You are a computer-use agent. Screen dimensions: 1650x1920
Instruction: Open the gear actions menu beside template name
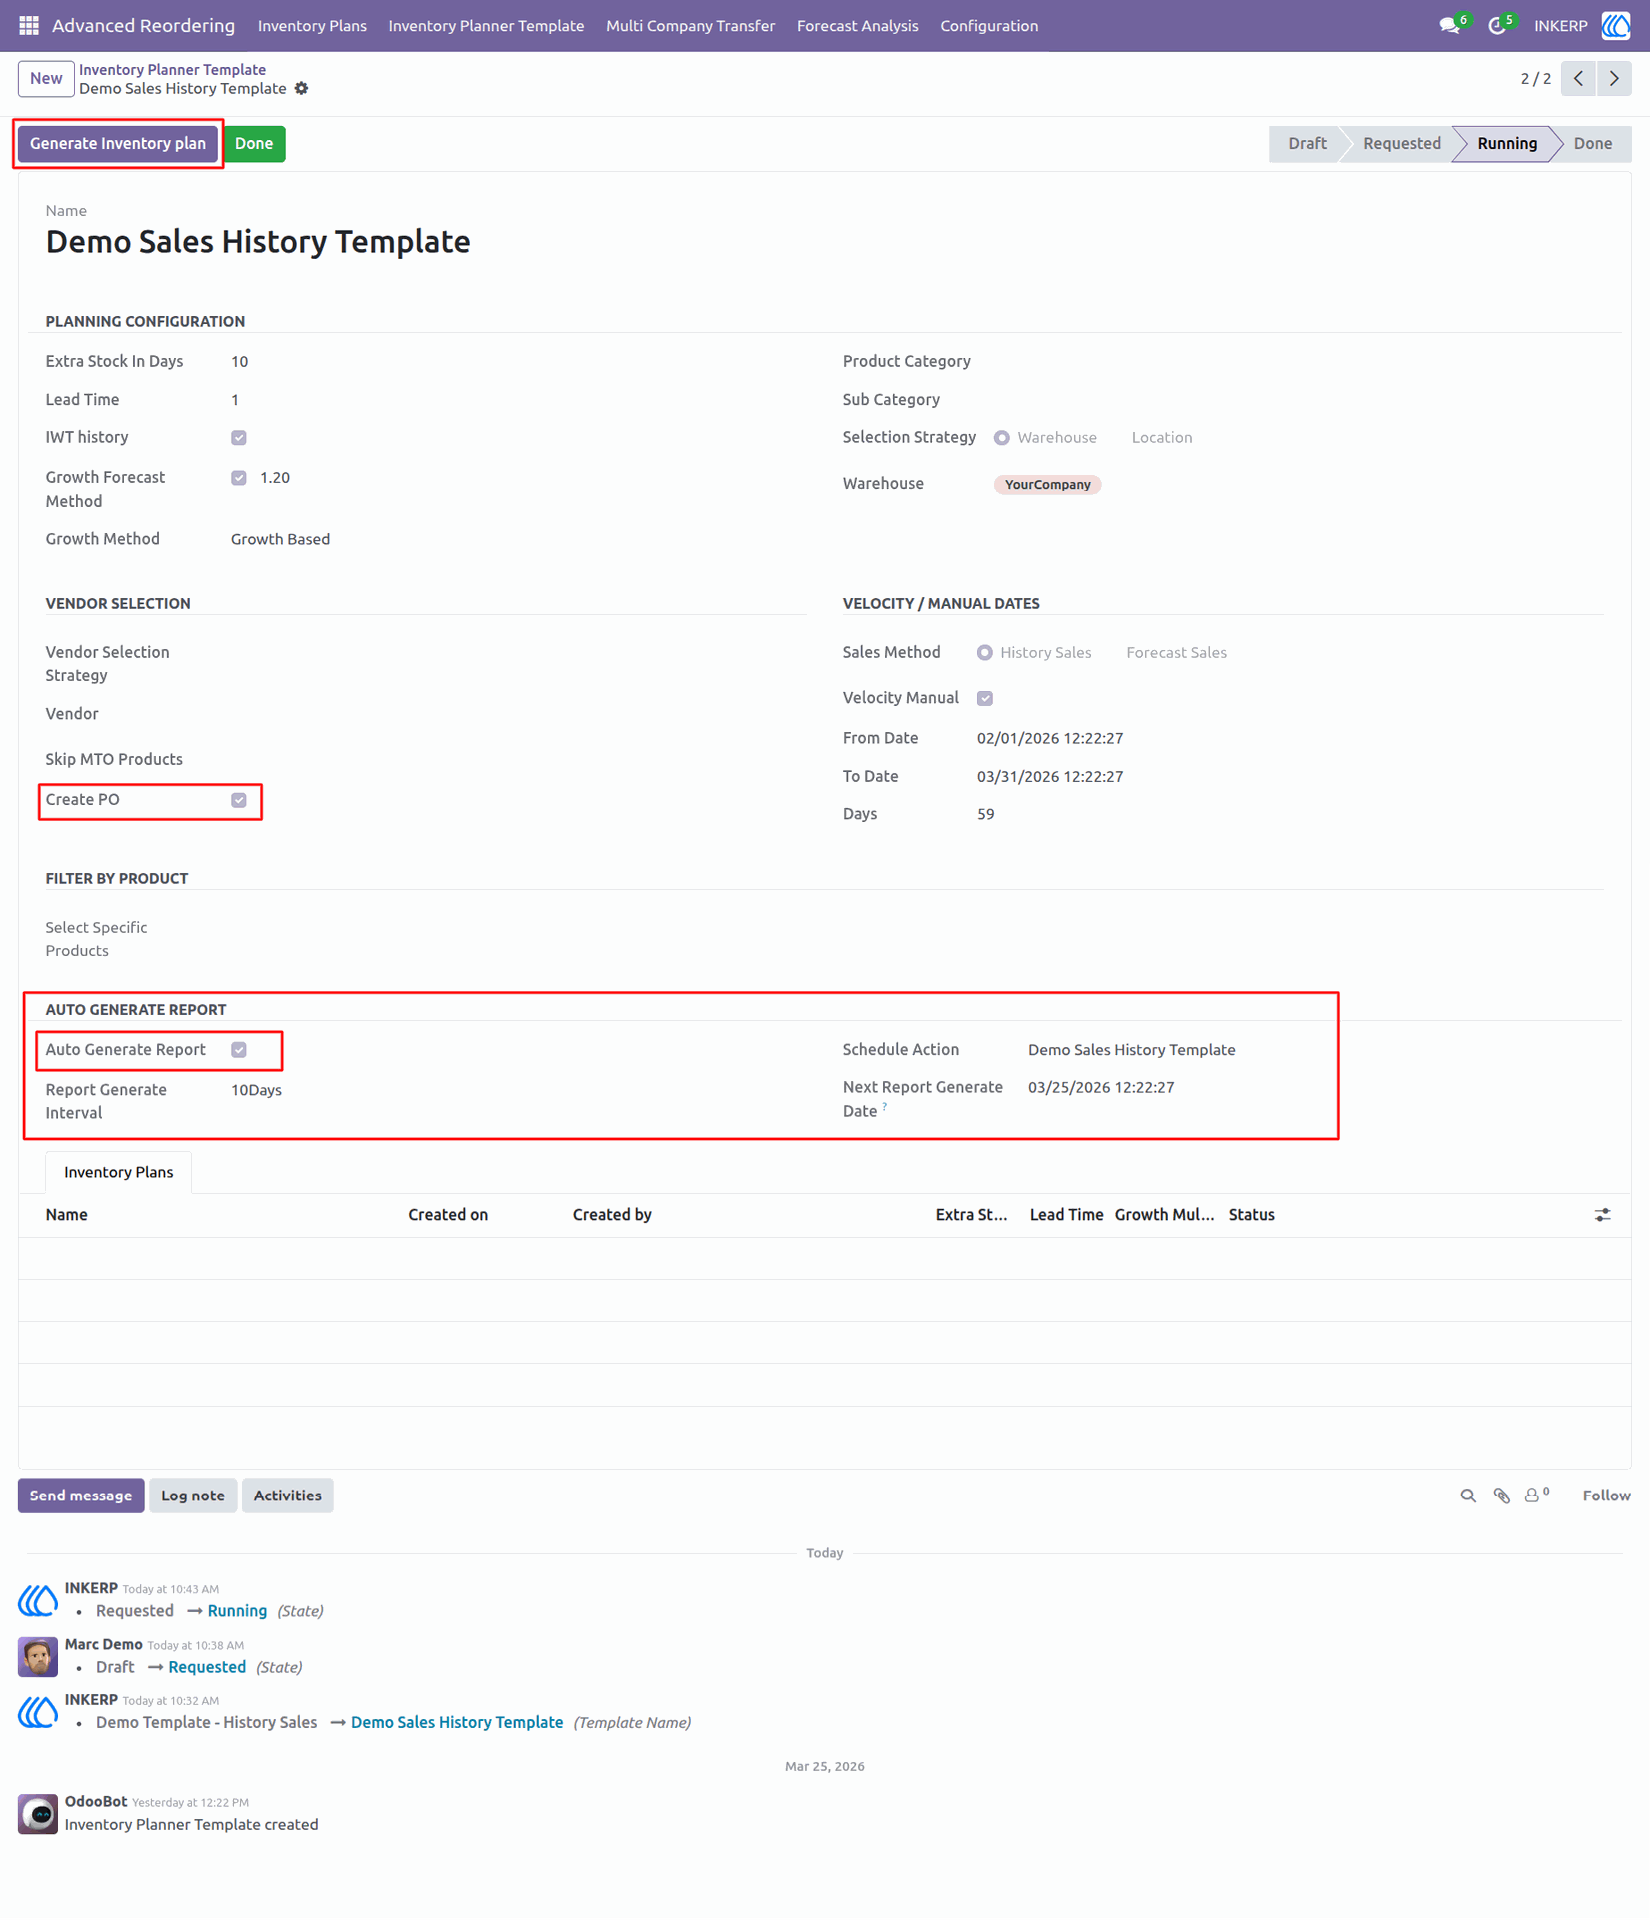(301, 89)
